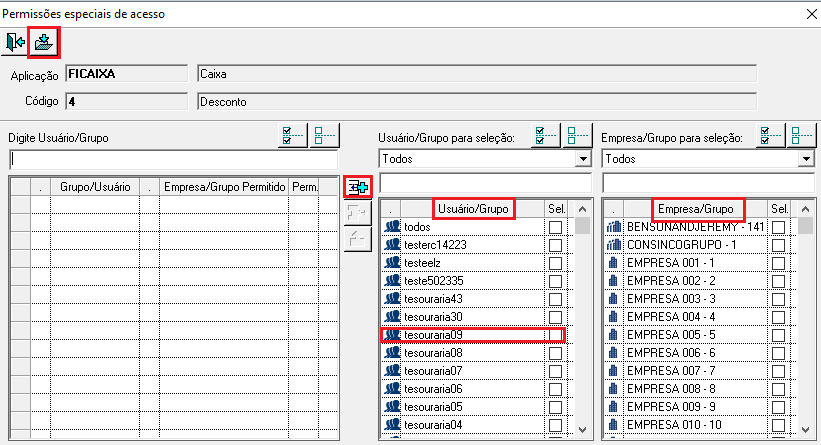The width and height of the screenshot is (821, 445).
Task: Deselect all in Digite Usuário/Grupo list
Action: [x=324, y=136]
